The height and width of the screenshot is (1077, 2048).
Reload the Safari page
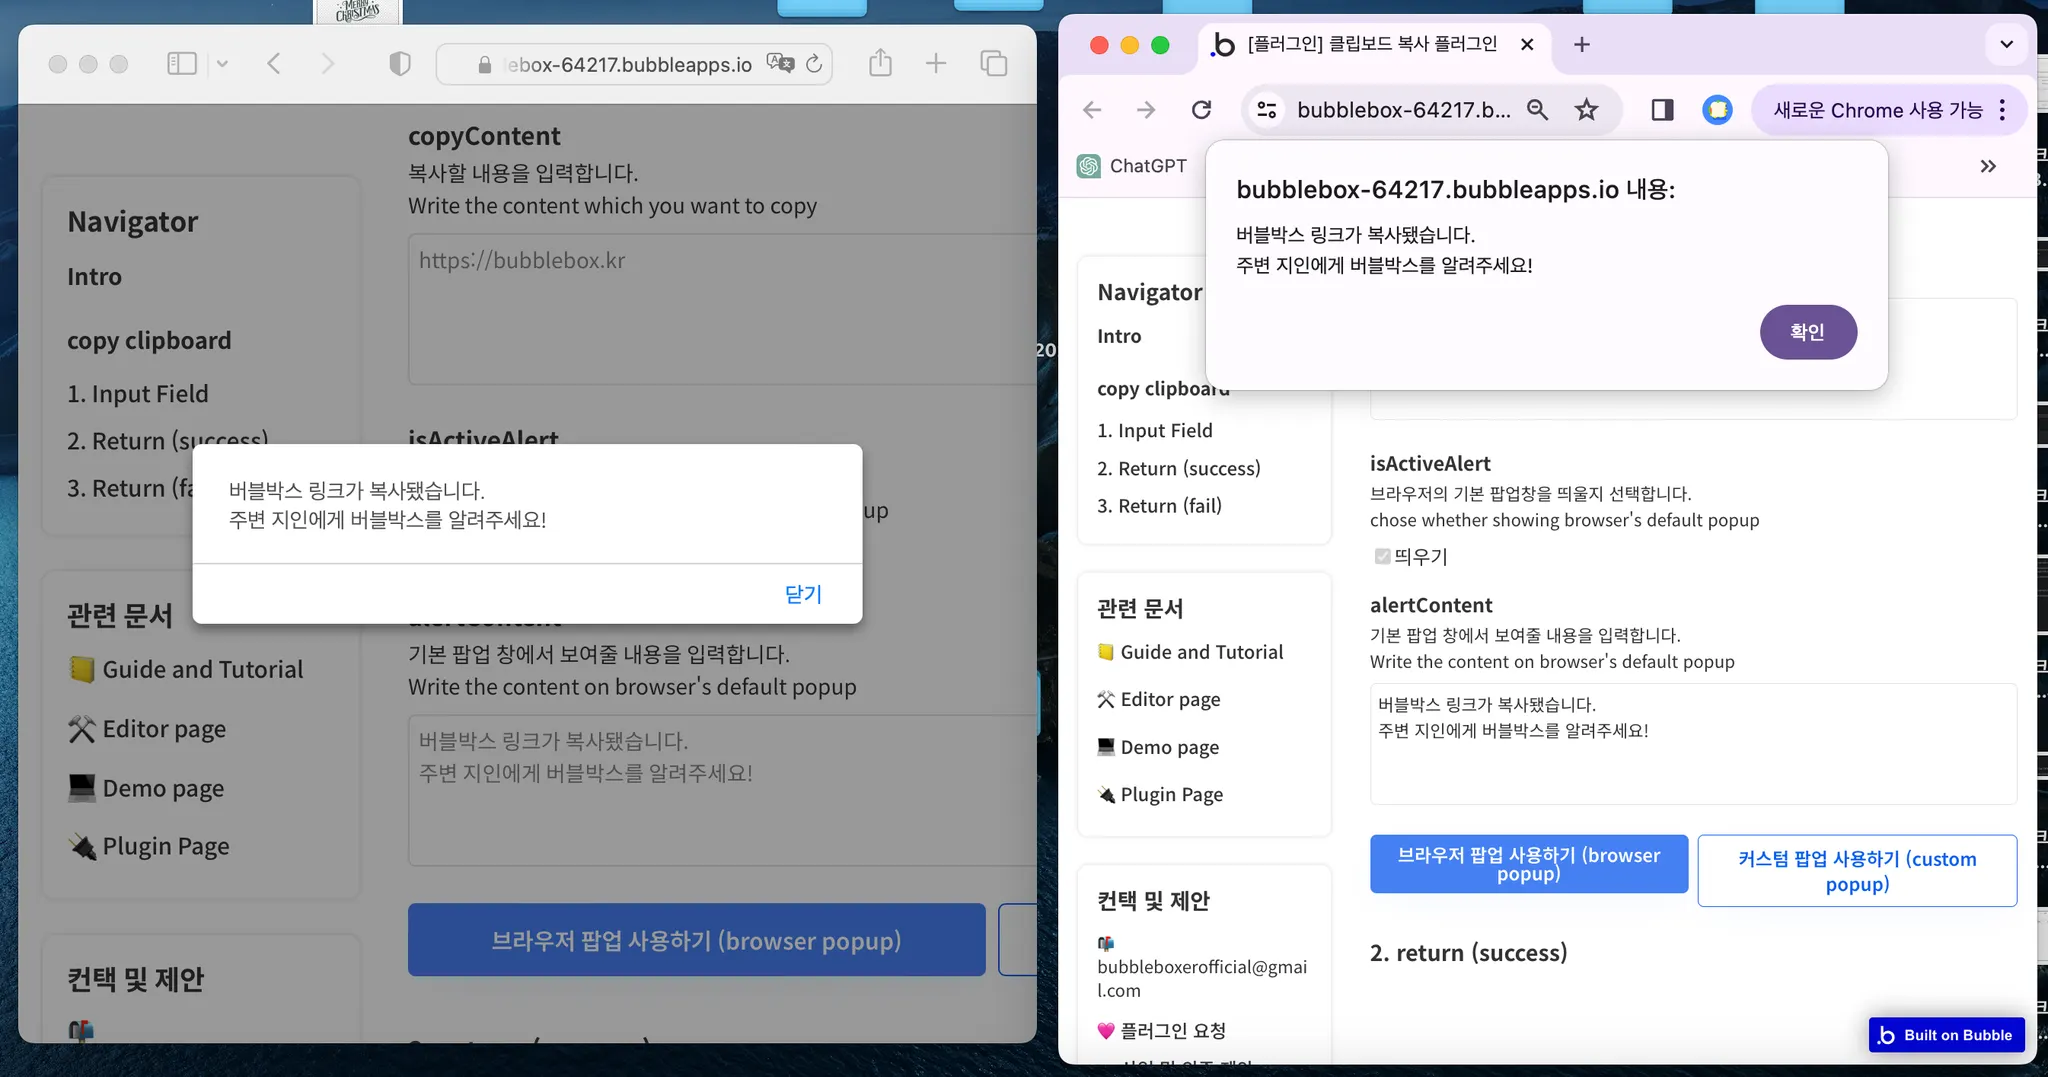click(x=814, y=64)
